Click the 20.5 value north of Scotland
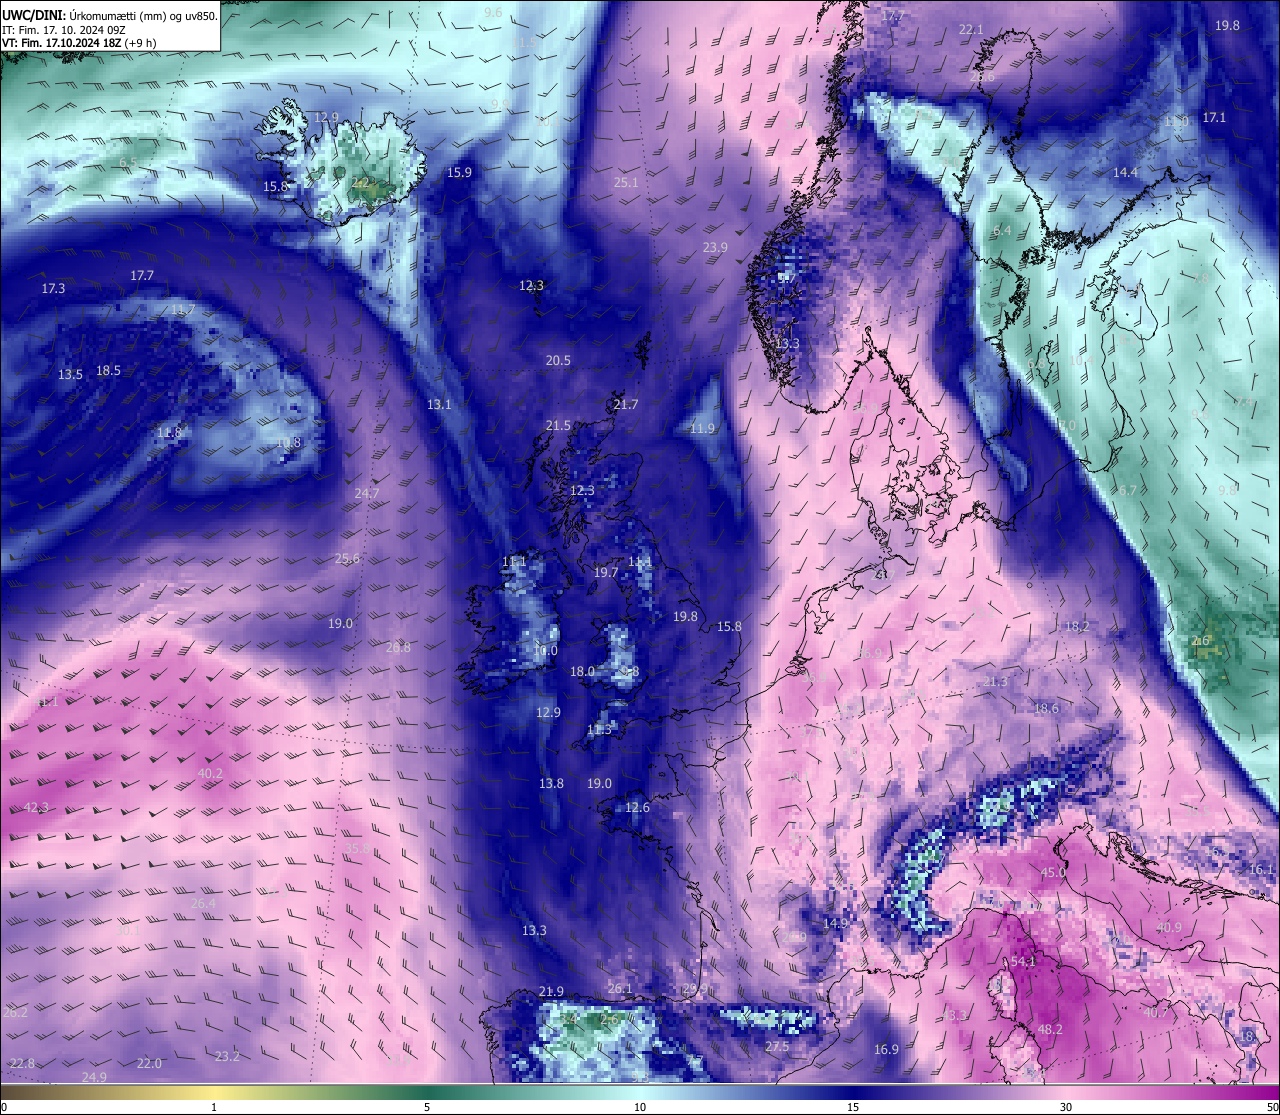This screenshot has width=1280, height=1115. point(558,360)
